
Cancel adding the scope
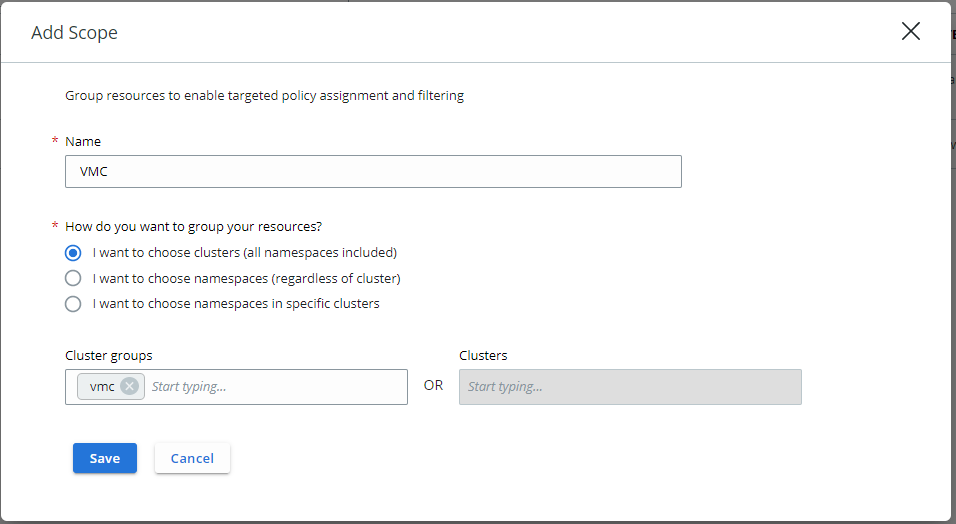[192, 458]
